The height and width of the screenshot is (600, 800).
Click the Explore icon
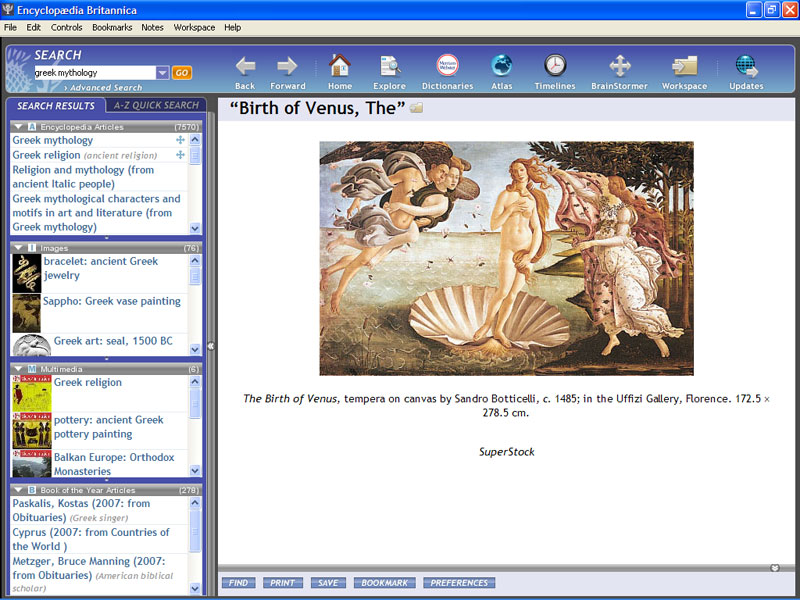tap(390, 66)
